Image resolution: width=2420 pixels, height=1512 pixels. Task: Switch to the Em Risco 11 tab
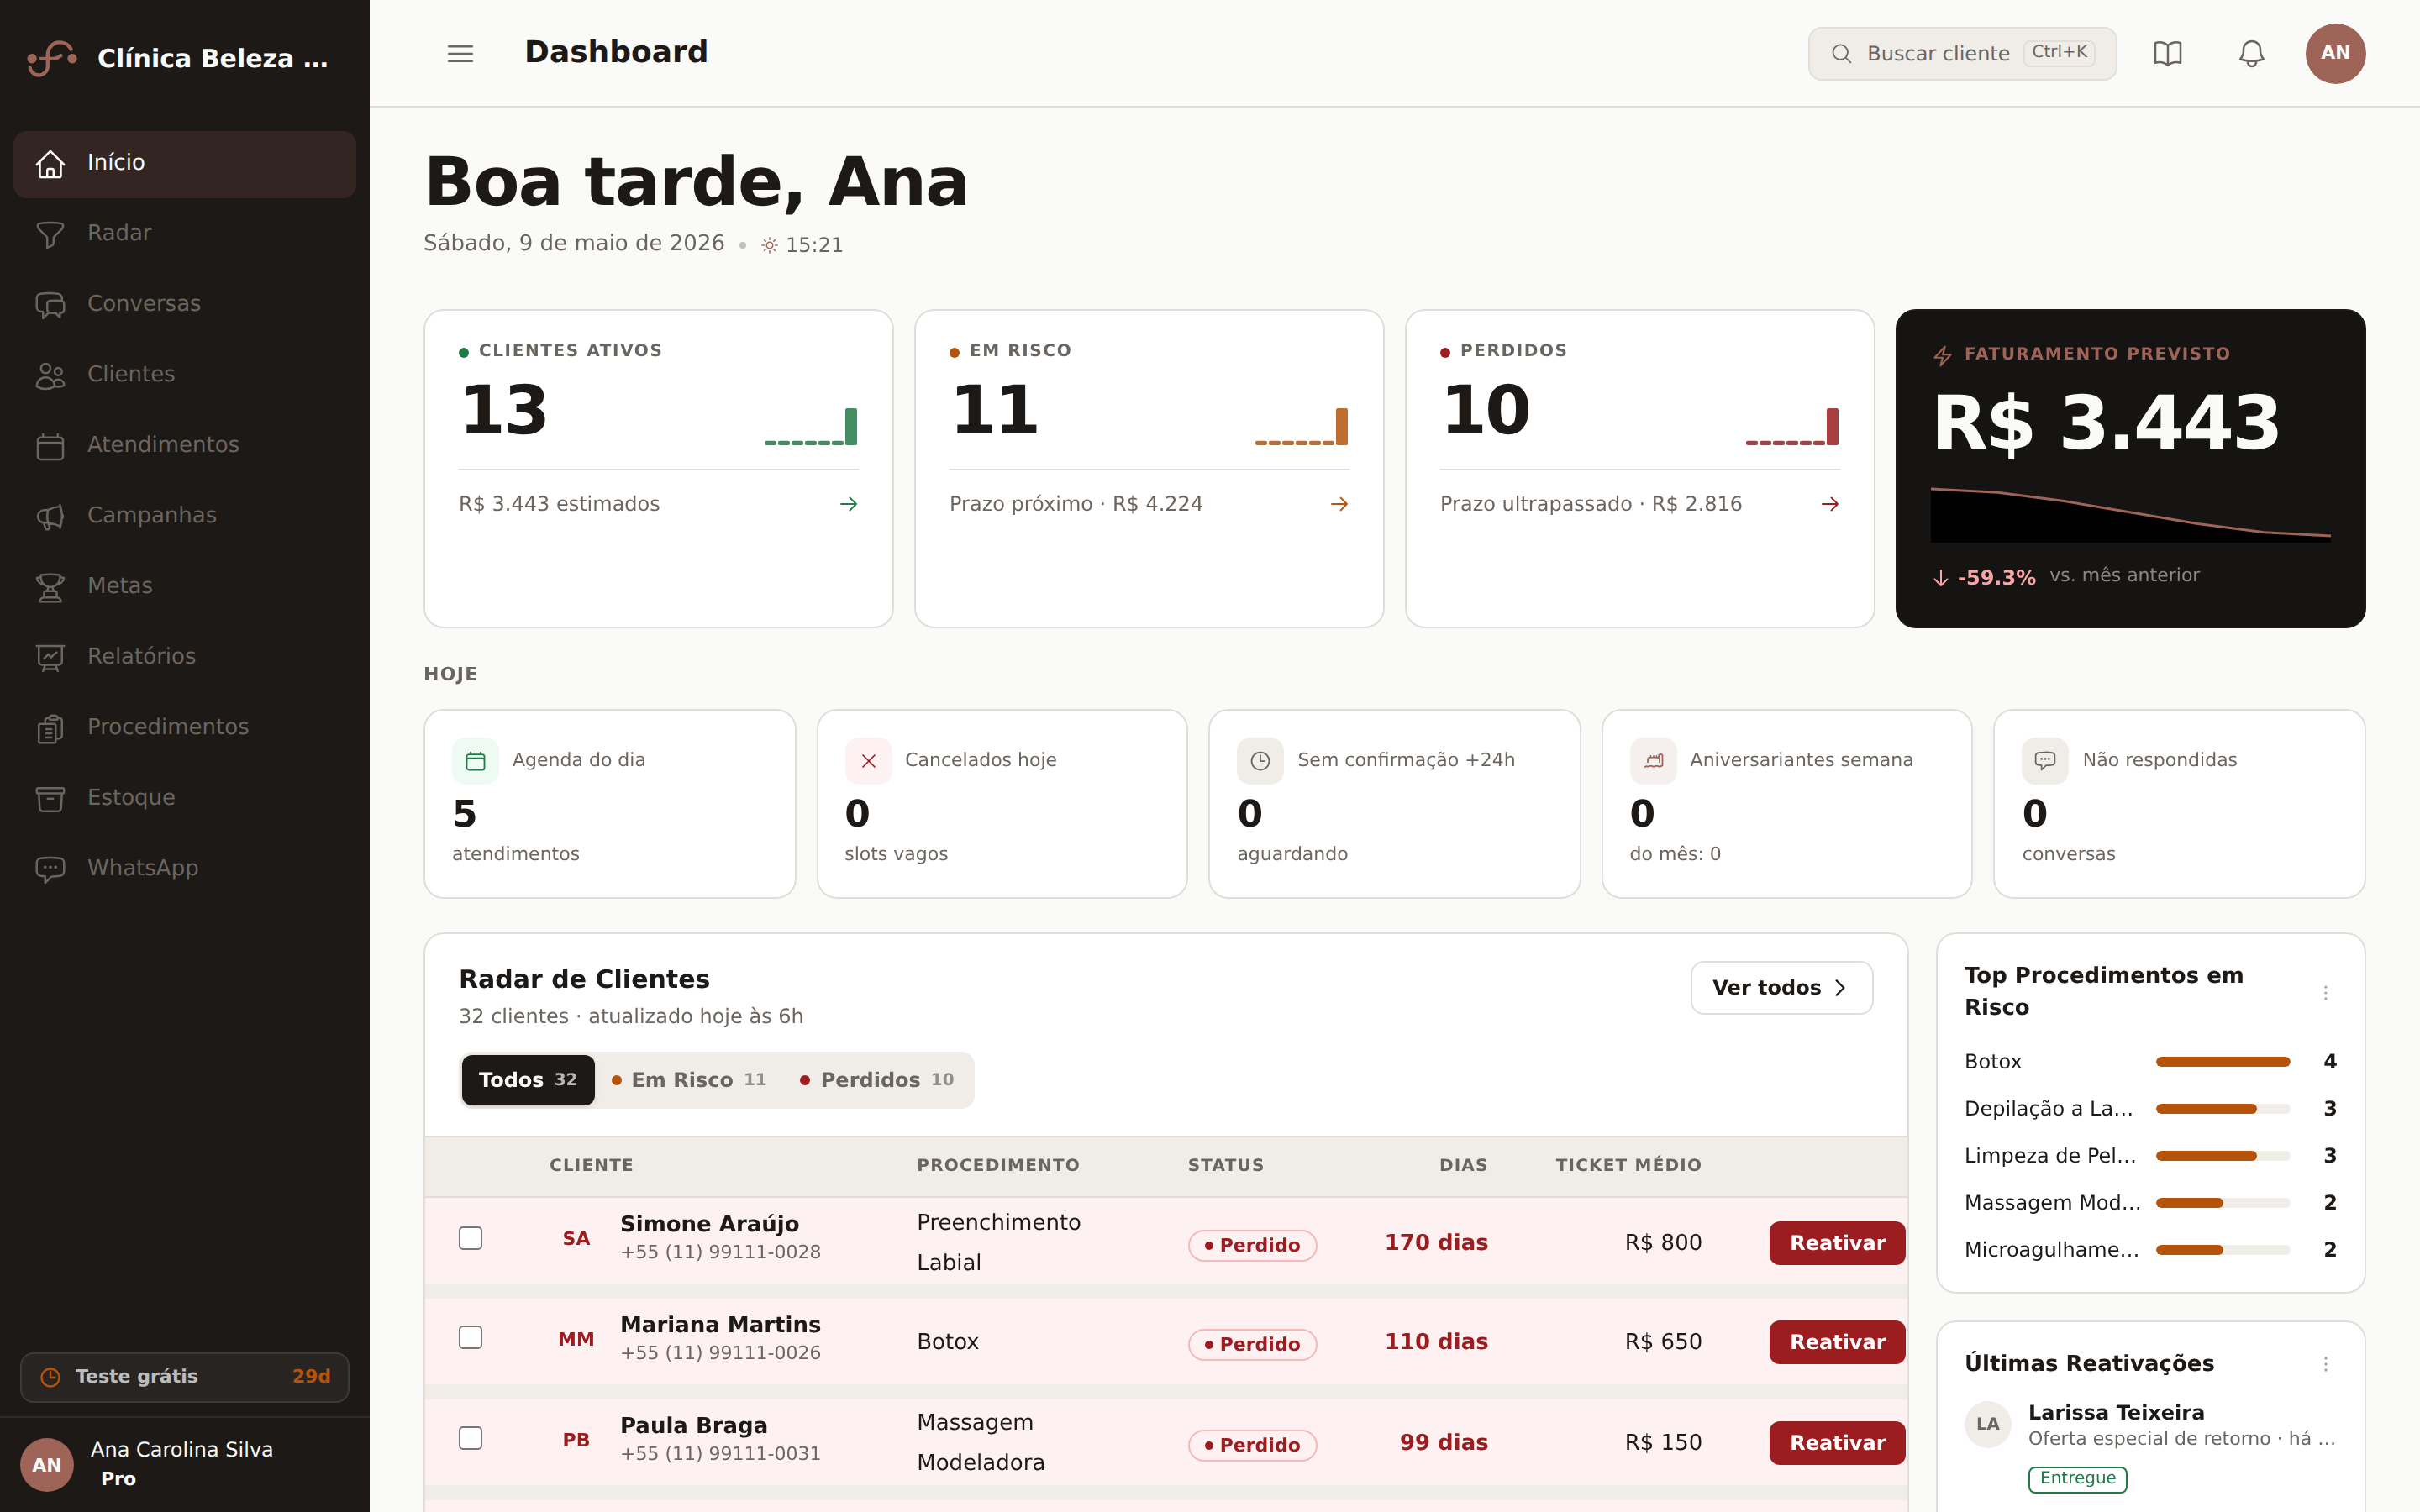(x=689, y=1080)
